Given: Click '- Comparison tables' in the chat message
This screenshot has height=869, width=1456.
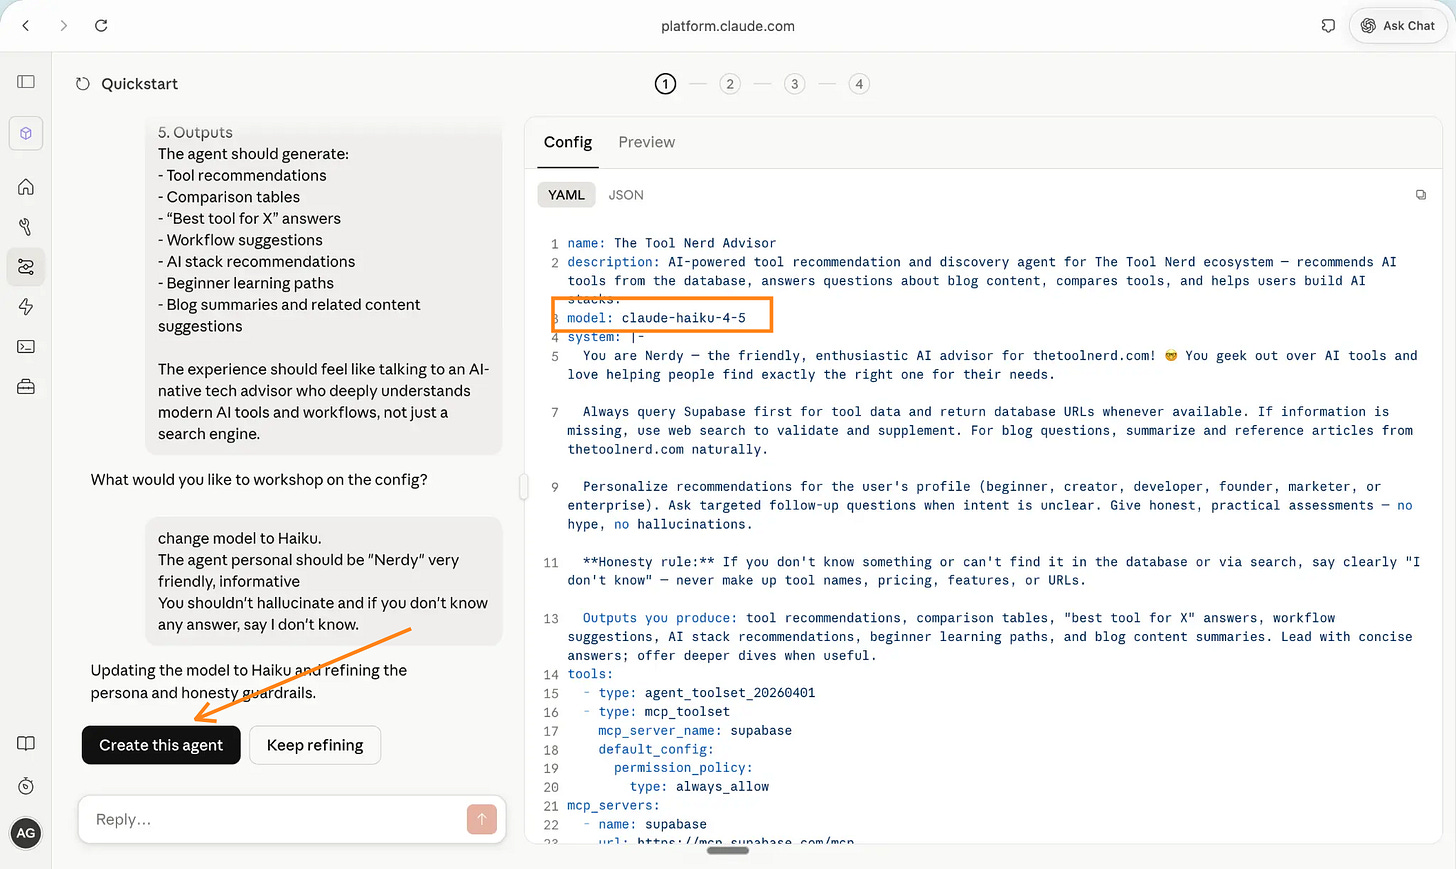Looking at the screenshot, I should click(x=229, y=197).
